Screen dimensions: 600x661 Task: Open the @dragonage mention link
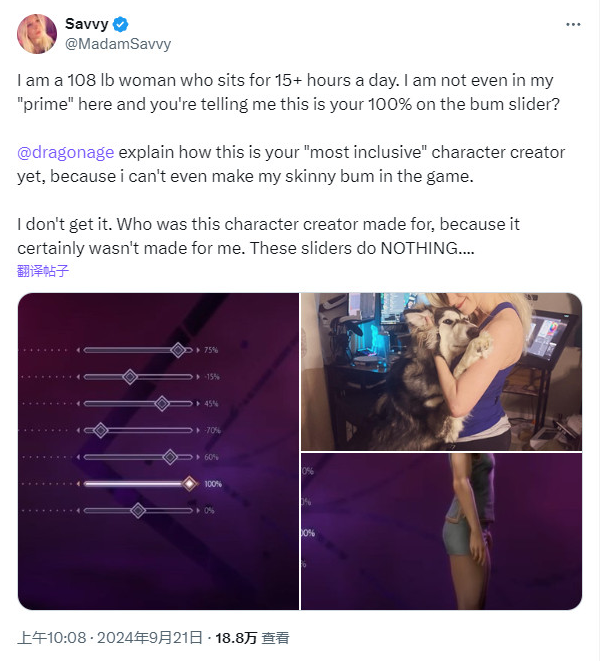click(x=66, y=153)
